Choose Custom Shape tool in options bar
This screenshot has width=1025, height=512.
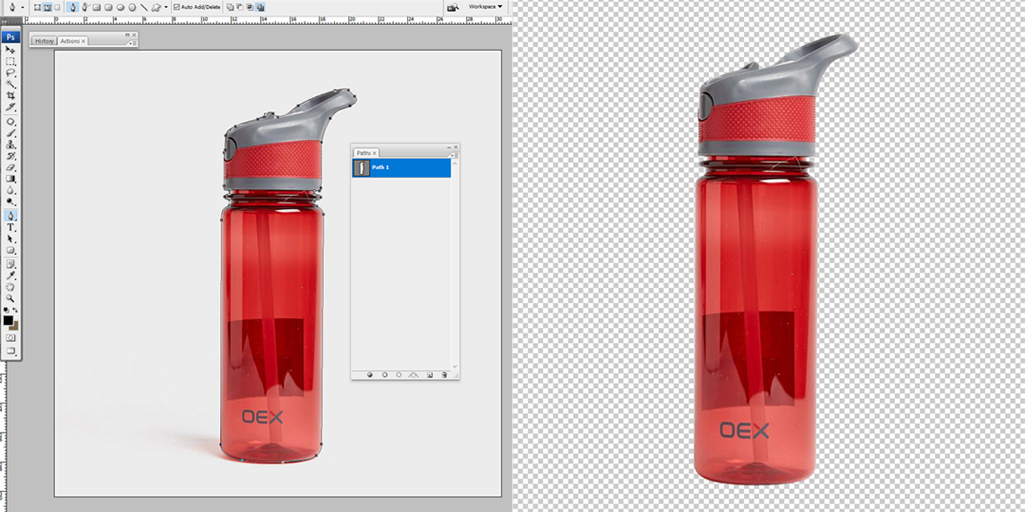[156, 7]
